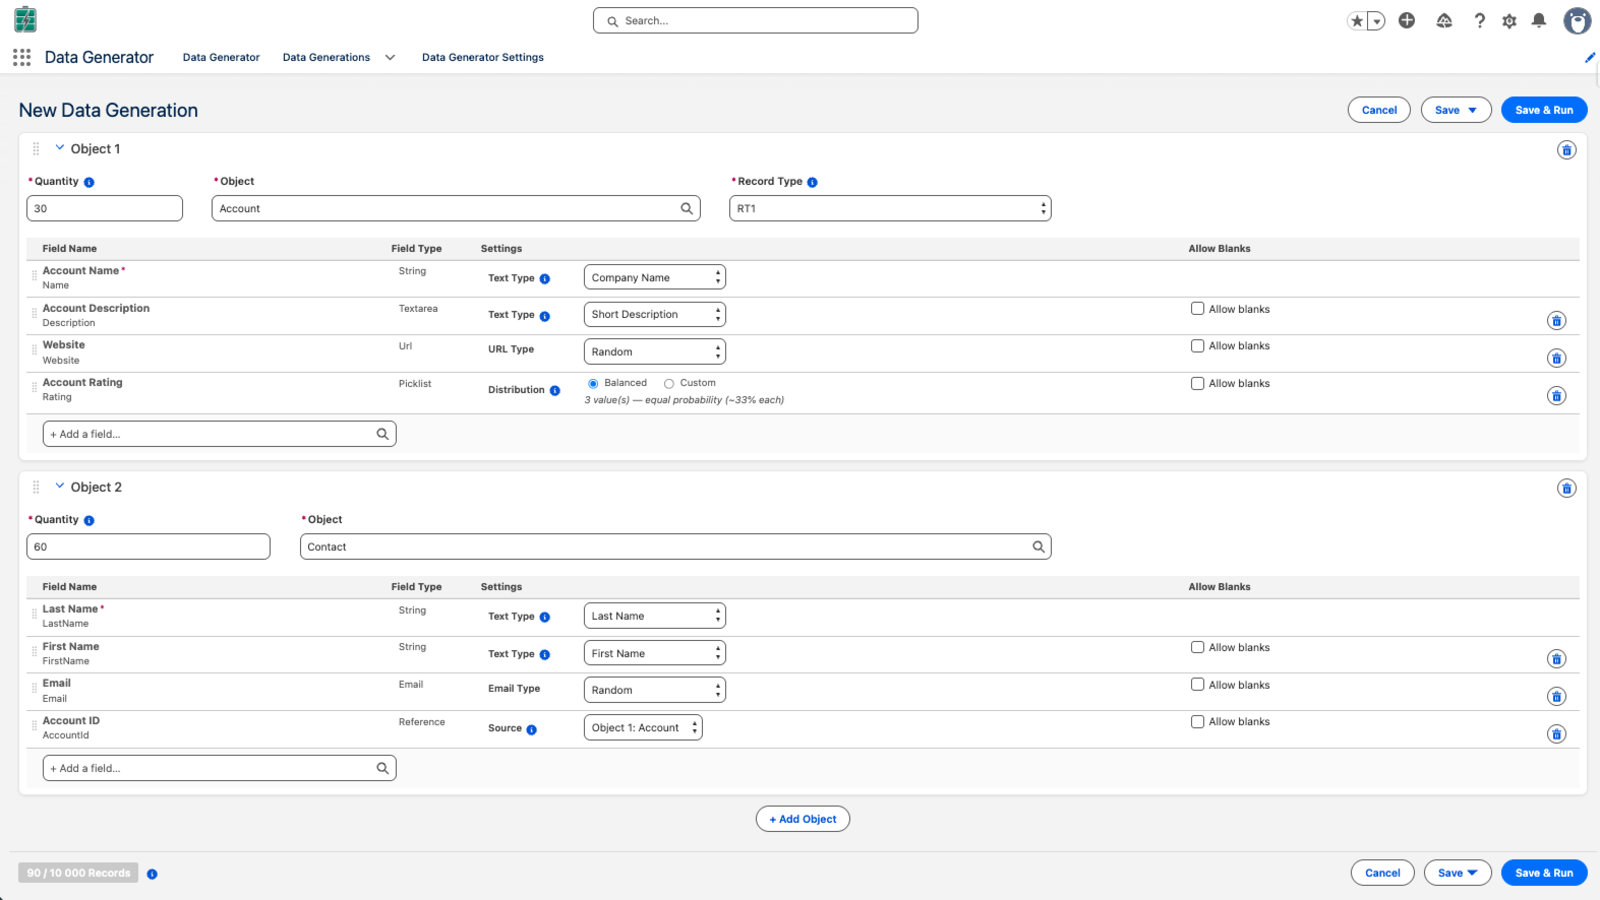
Task: Delete Object 1 with its trash icon
Action: pos(1567,150)
